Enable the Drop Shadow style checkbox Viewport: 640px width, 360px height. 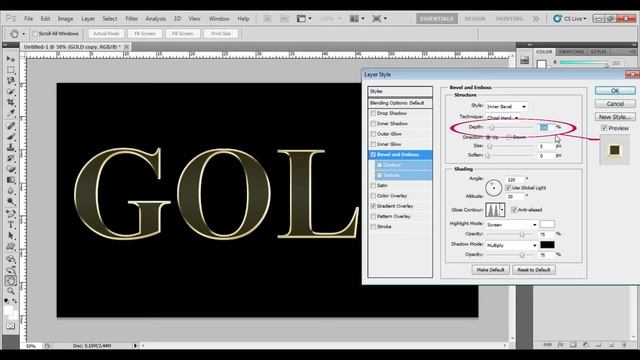click(373, 113)
